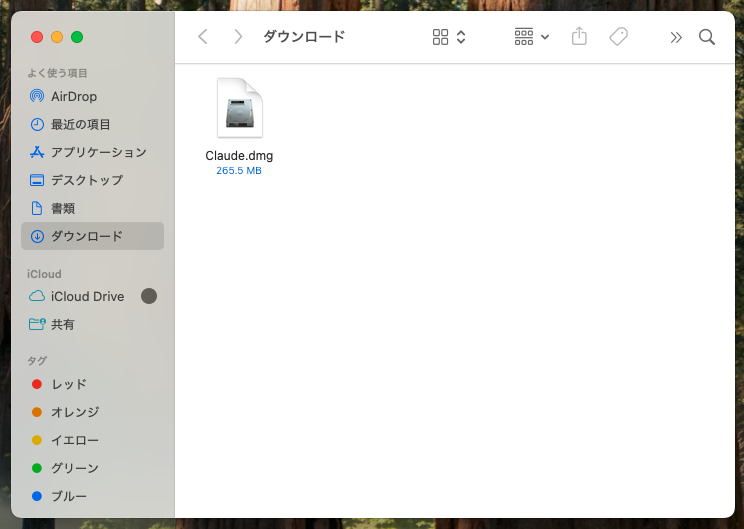The image size is (744, 529).
Task: Click the 書類 document icon
Action: 37,208
